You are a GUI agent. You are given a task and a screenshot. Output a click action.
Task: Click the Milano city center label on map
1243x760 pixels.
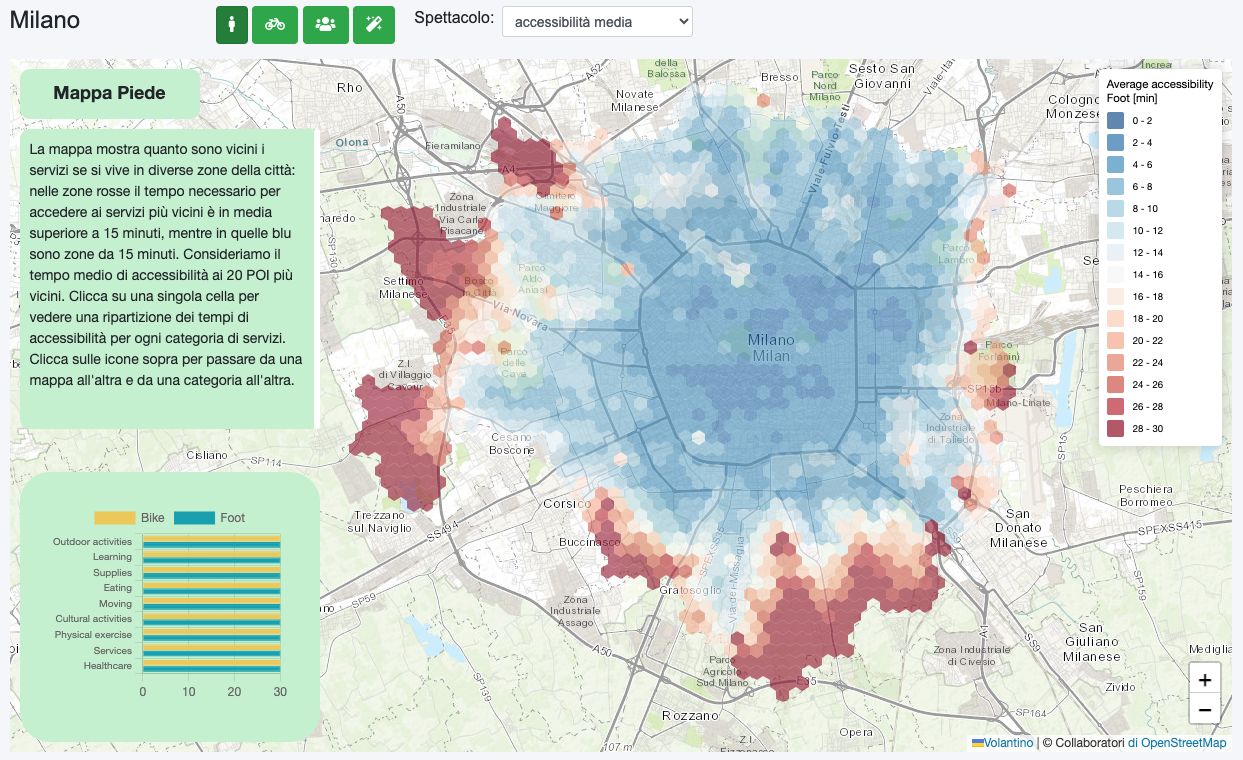pyautogui.click(x=771, y=348)
